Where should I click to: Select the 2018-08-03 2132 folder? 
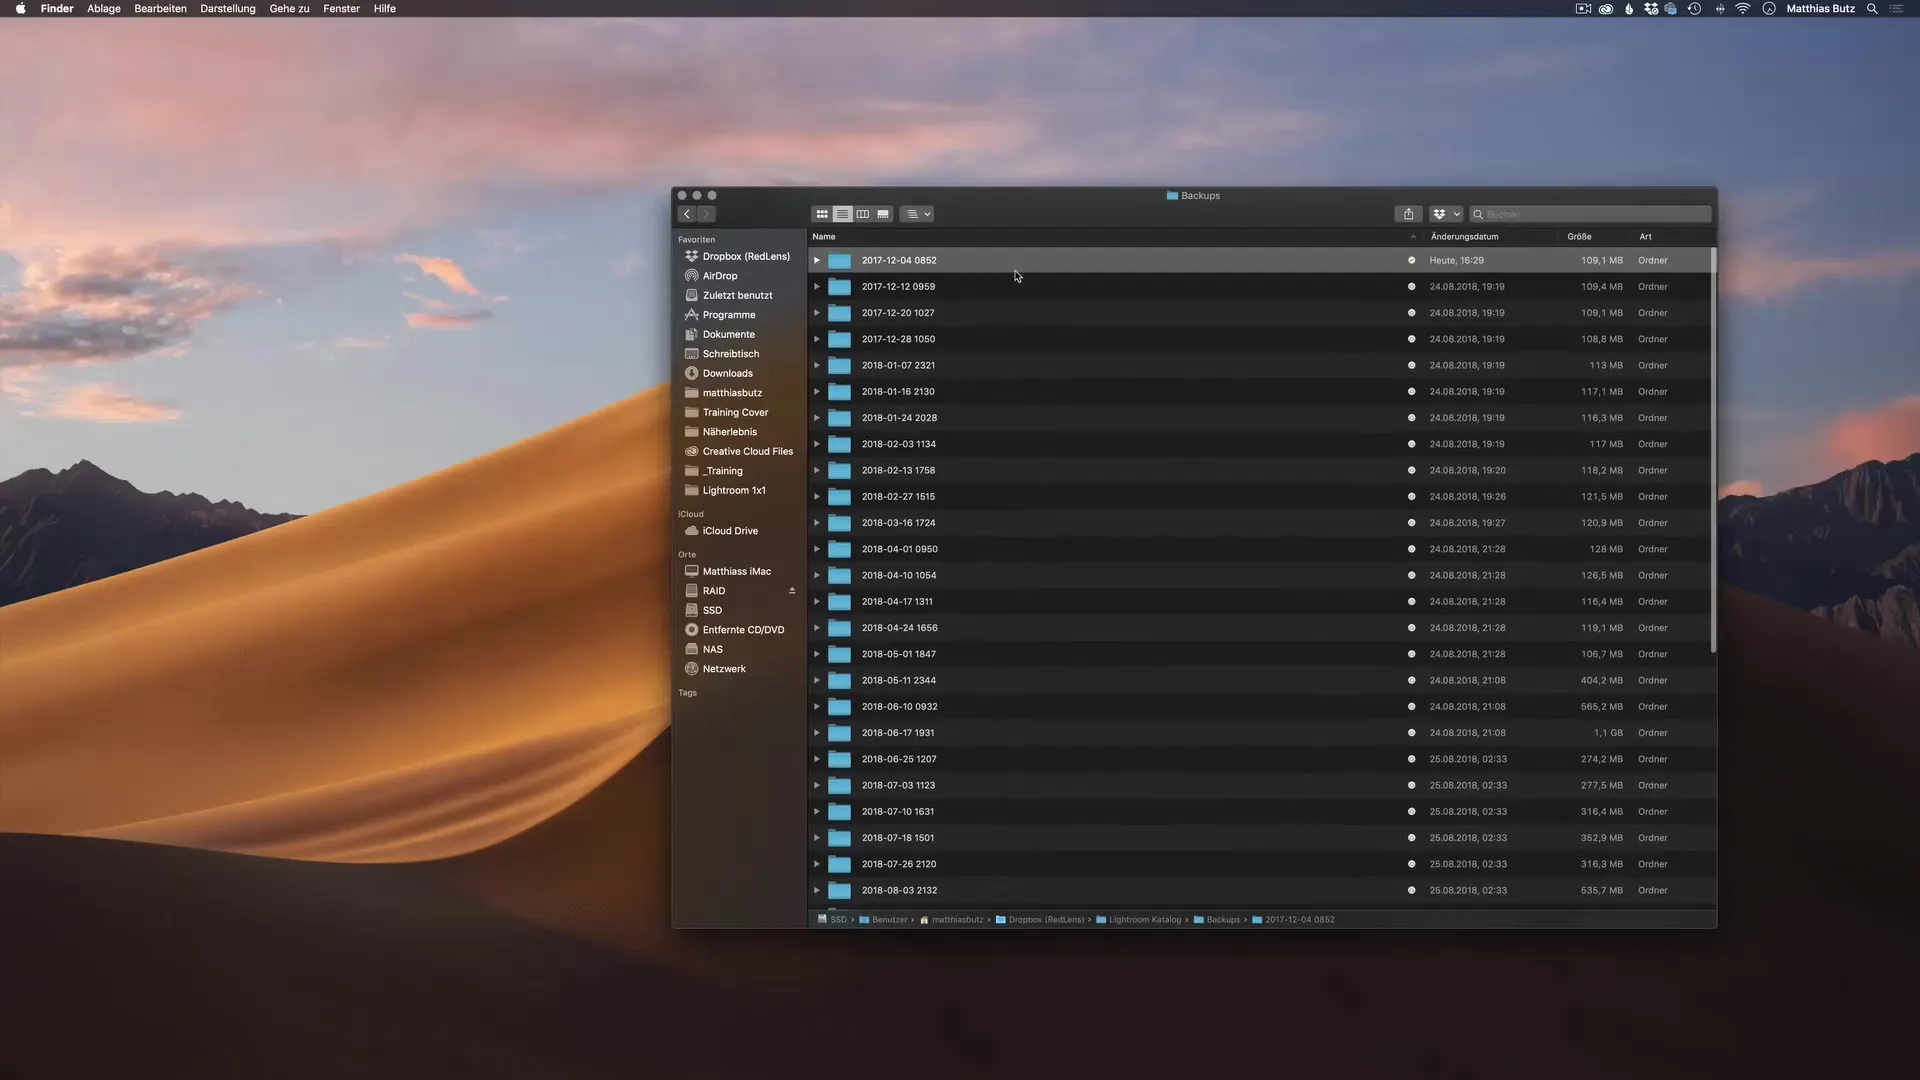pyautogui.click(x=899, y=889)
